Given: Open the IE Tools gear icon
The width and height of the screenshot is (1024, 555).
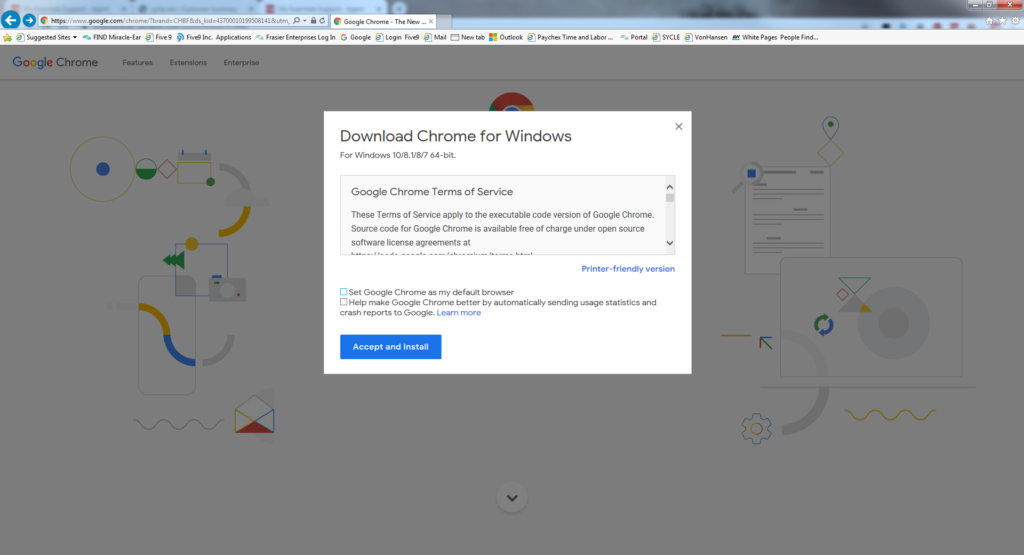Looking at the screenshot, I should click(1016, 21).
